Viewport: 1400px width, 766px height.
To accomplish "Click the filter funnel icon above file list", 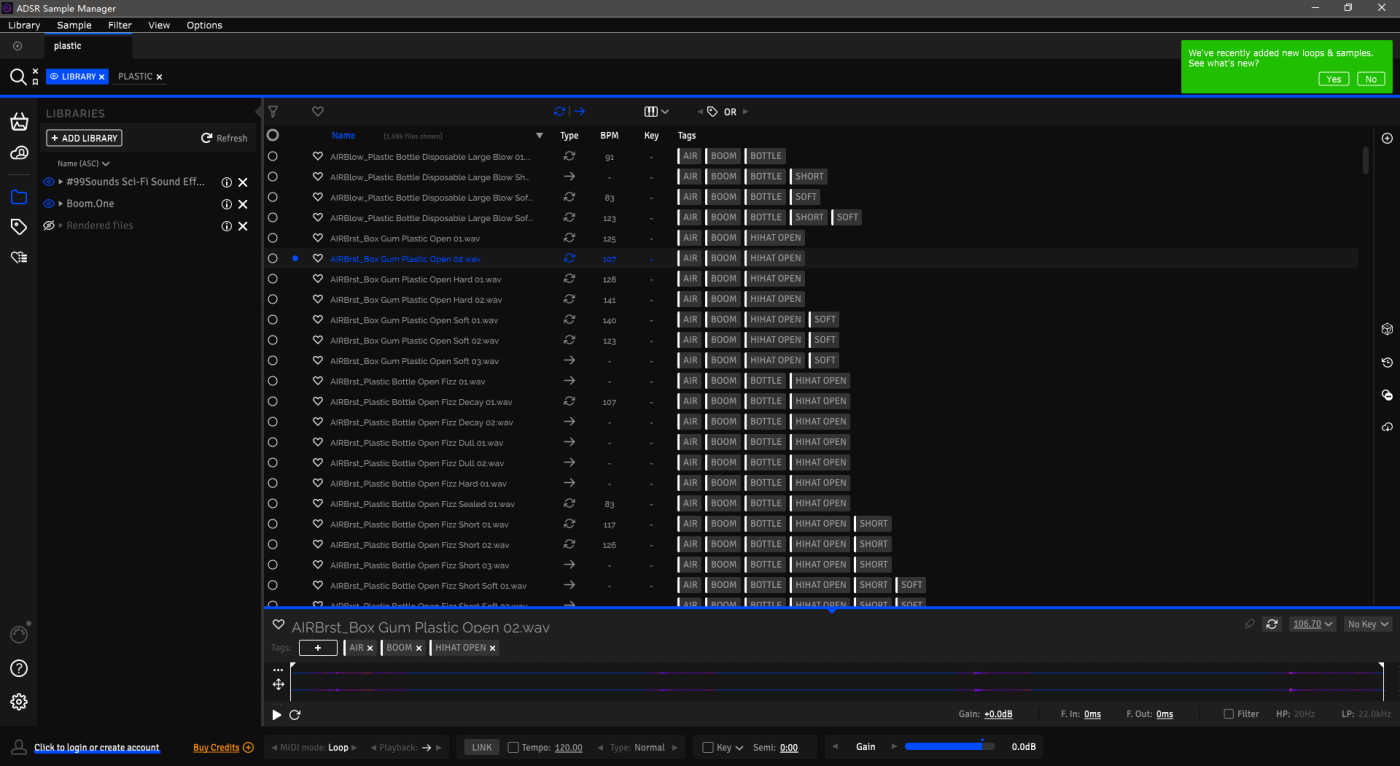I will (x=273, y=112).
